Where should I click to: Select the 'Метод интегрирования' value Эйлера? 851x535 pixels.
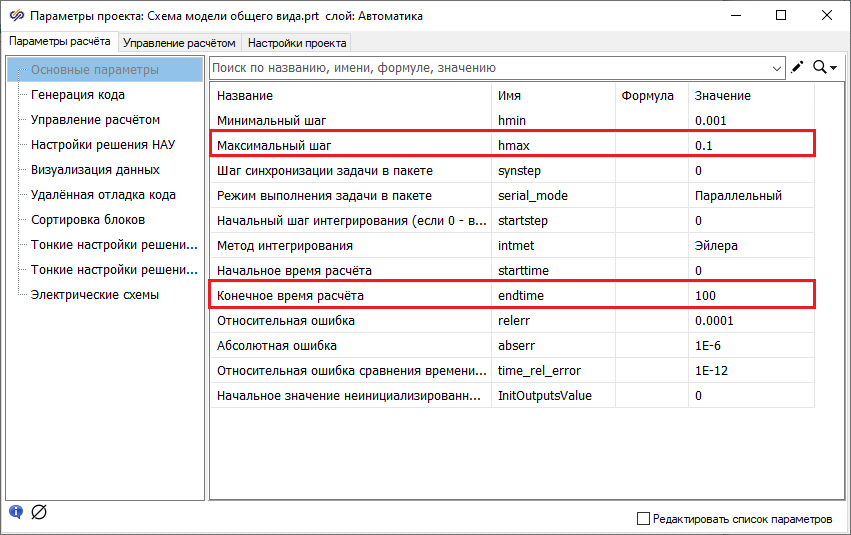click(750, 245)
